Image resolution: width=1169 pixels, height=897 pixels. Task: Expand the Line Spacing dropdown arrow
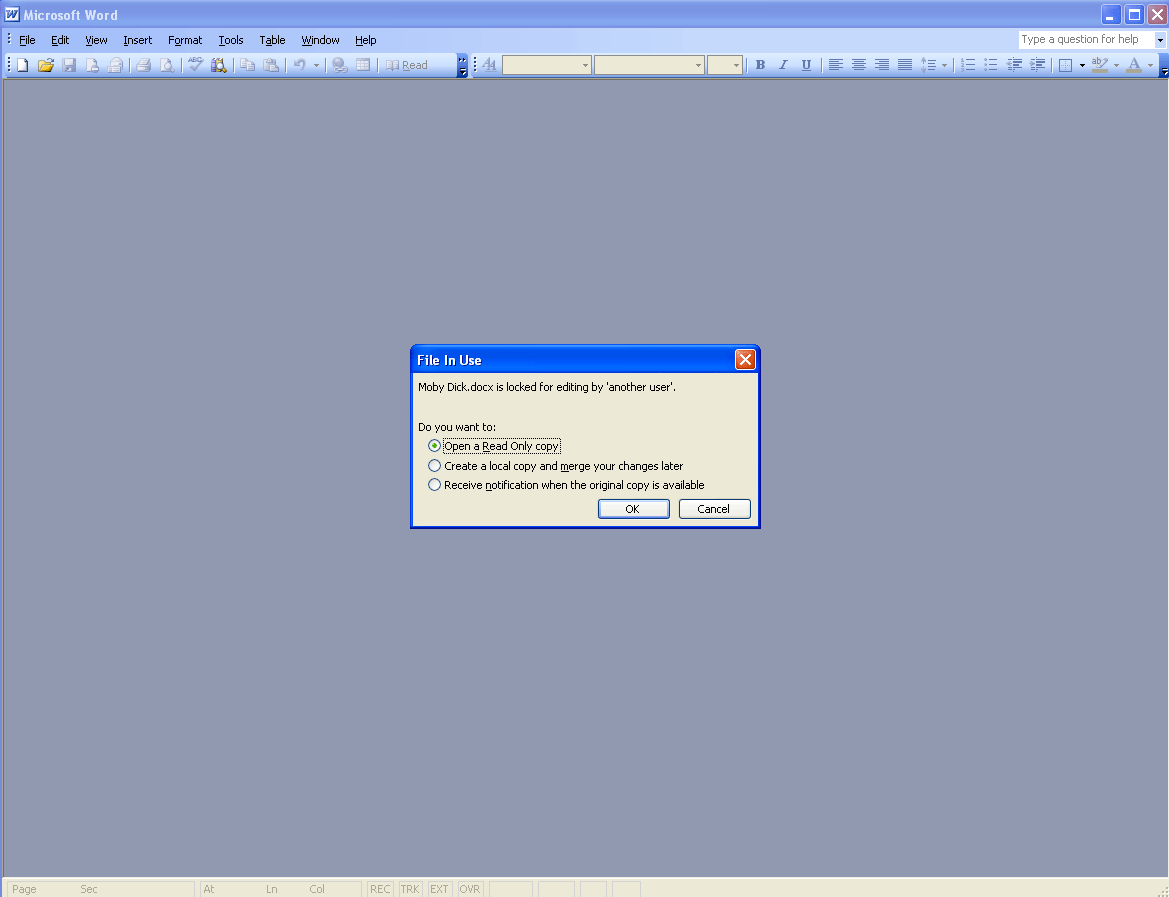coord(945,65)
